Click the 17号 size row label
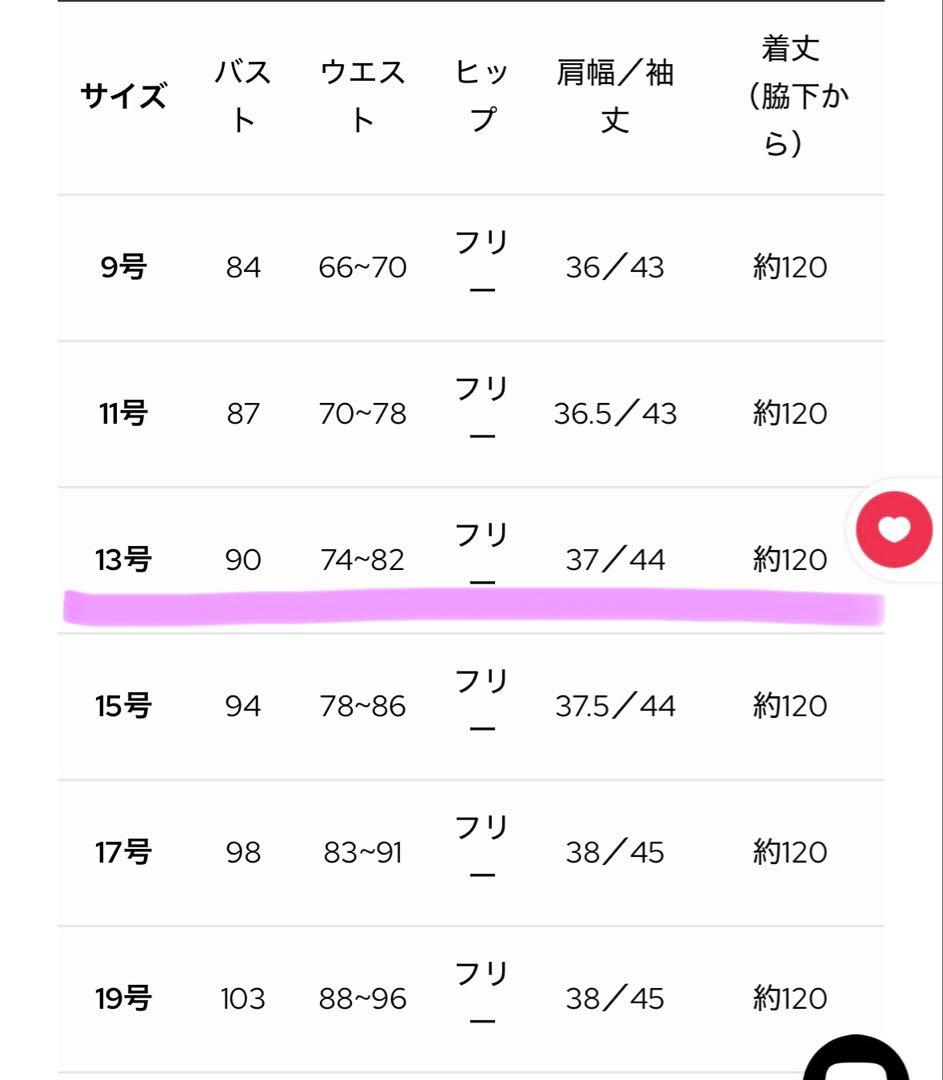Viewport: 943px width, 1080px height. pos(123,852)
